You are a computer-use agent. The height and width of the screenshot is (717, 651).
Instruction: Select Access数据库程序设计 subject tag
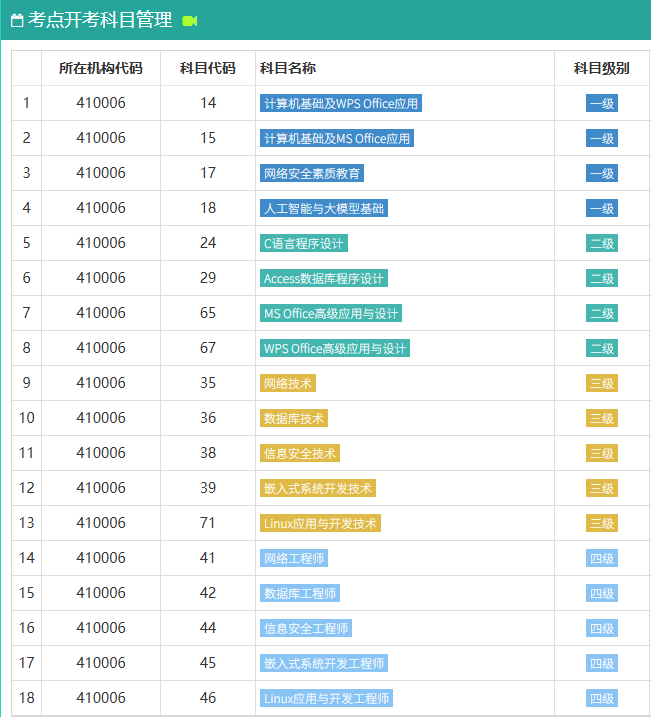[323, 278]
